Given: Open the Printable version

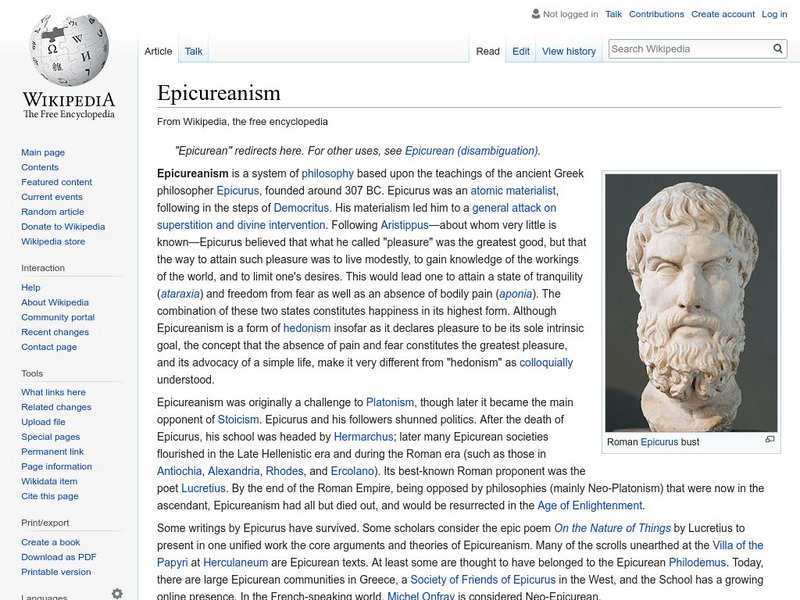Looking at the screenshot, I should click(56, 571).
